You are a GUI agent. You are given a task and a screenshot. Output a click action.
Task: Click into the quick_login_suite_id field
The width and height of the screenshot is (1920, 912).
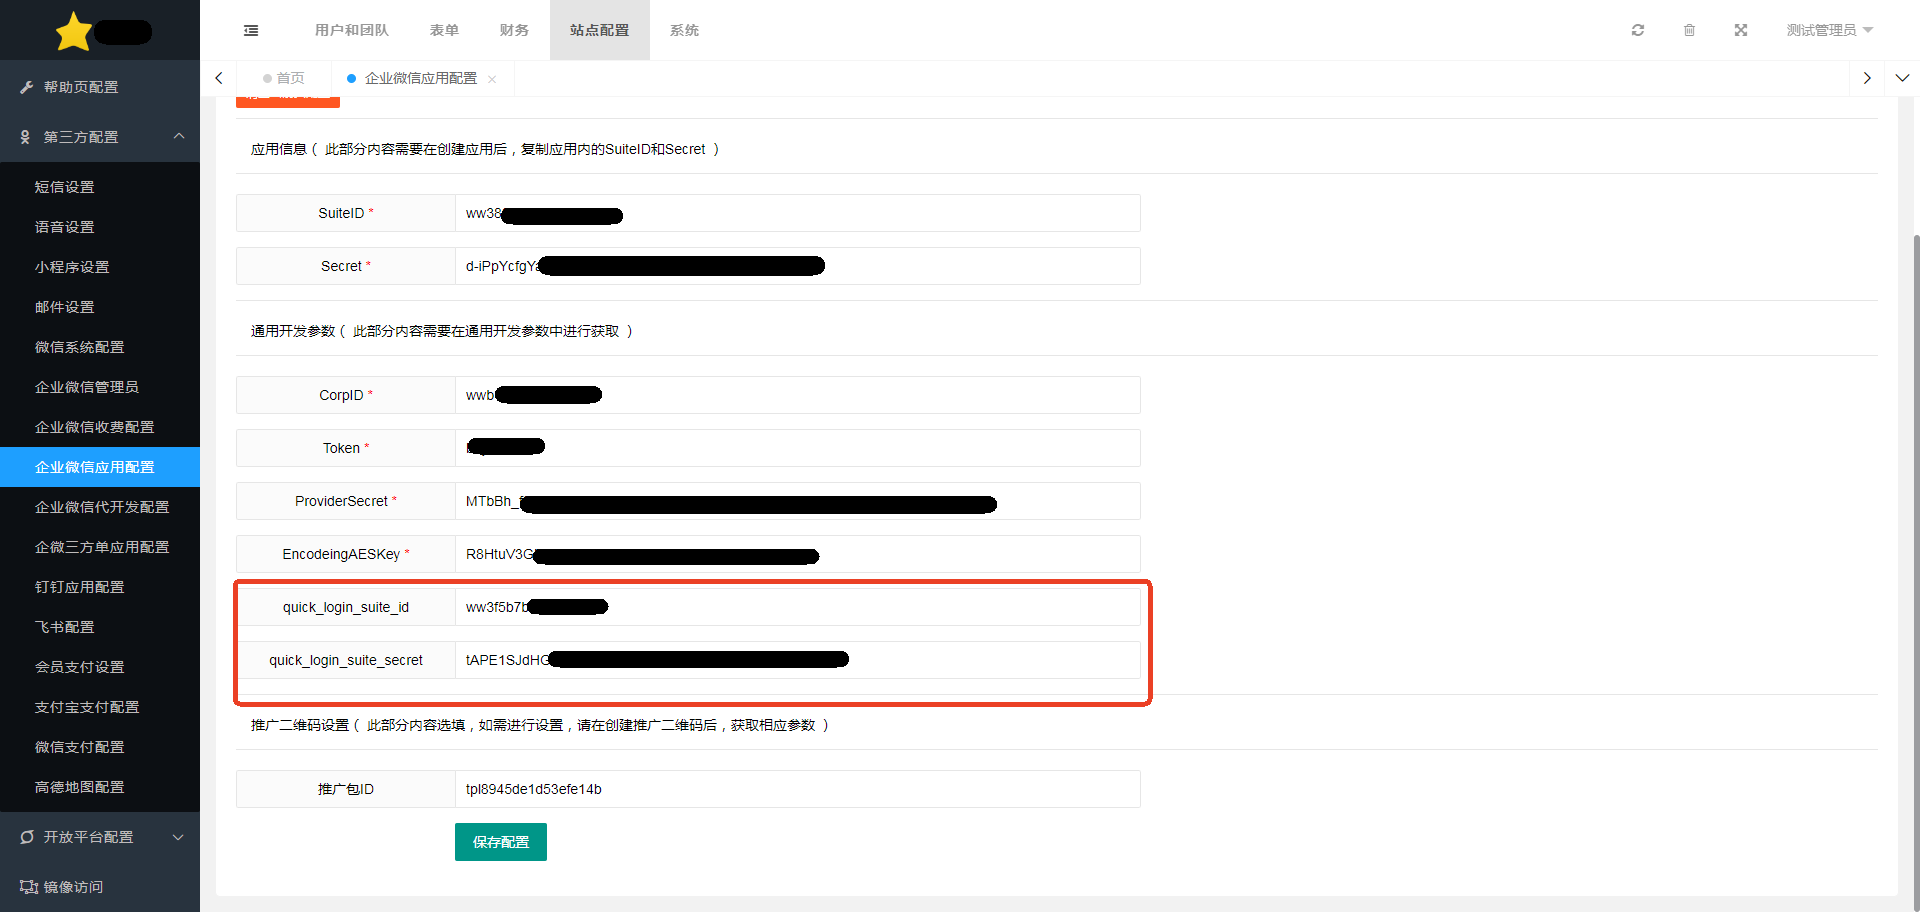pos(870,607)
